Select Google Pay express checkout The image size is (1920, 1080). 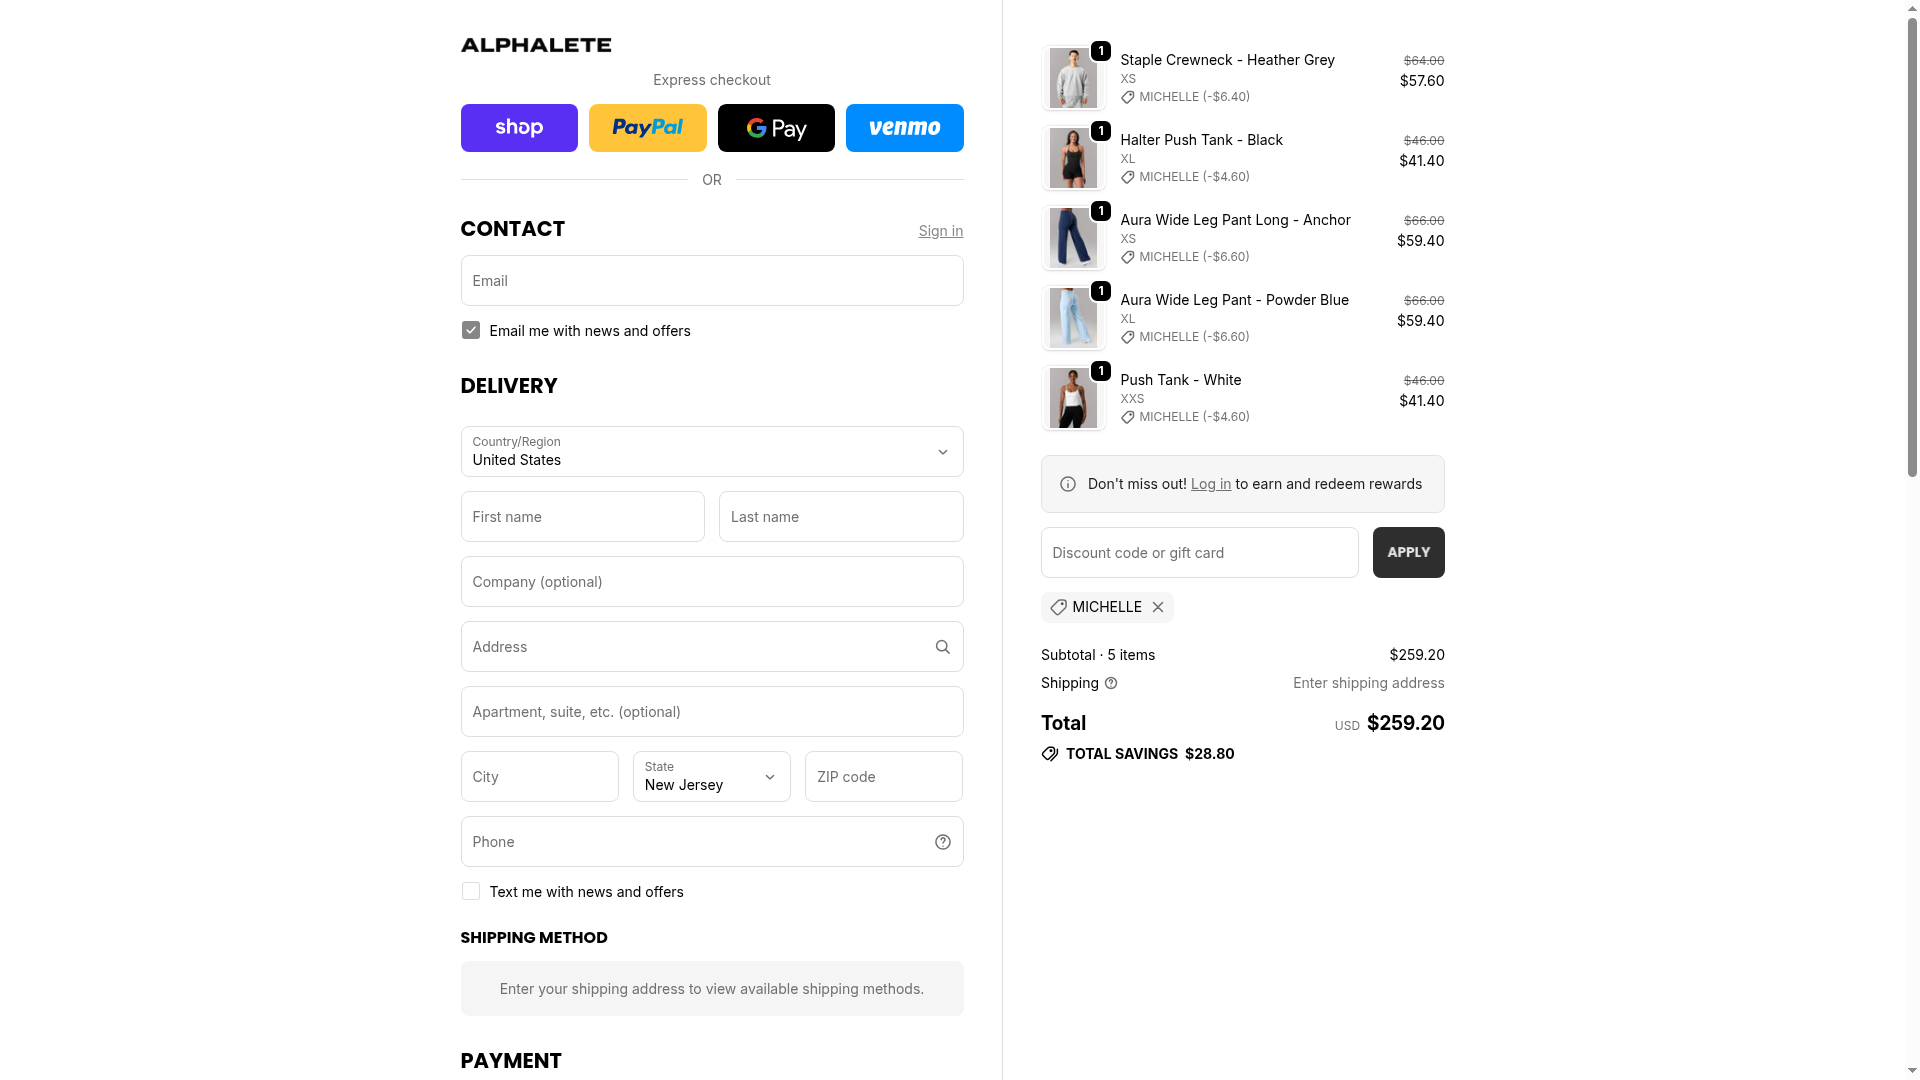click(776, 128)
